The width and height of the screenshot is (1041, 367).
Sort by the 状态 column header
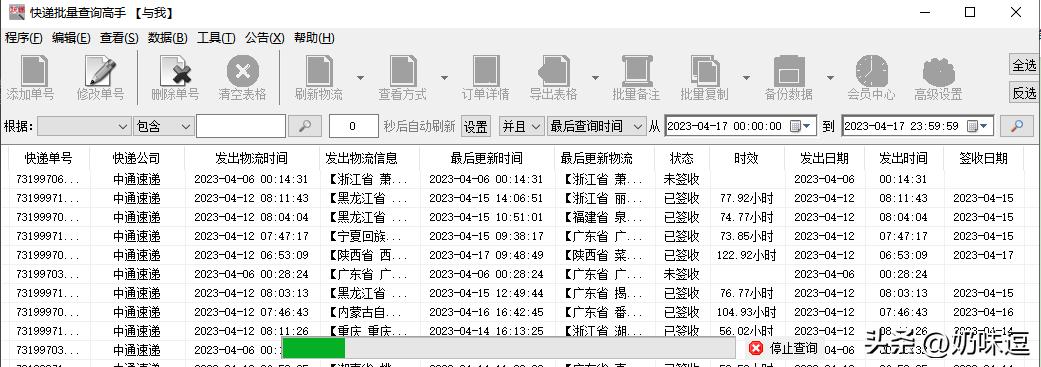682,159
